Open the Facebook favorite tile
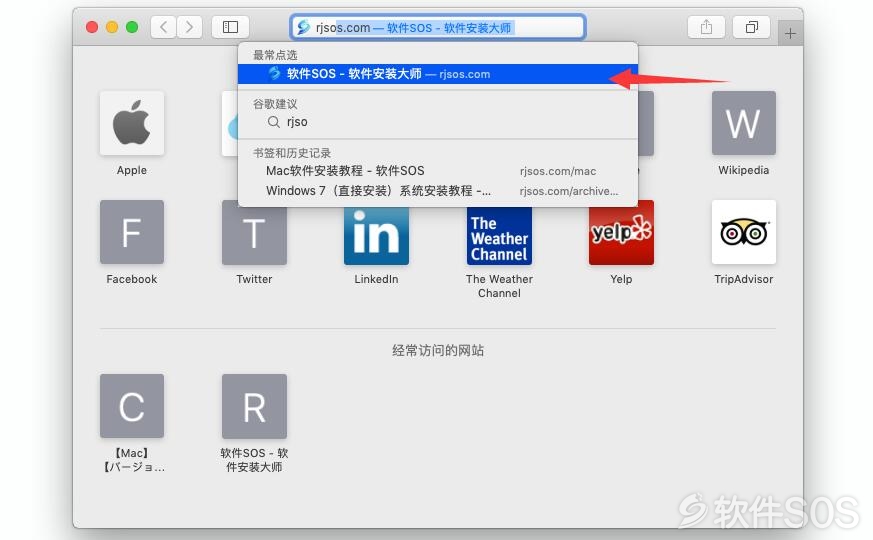 pos(132,232)
